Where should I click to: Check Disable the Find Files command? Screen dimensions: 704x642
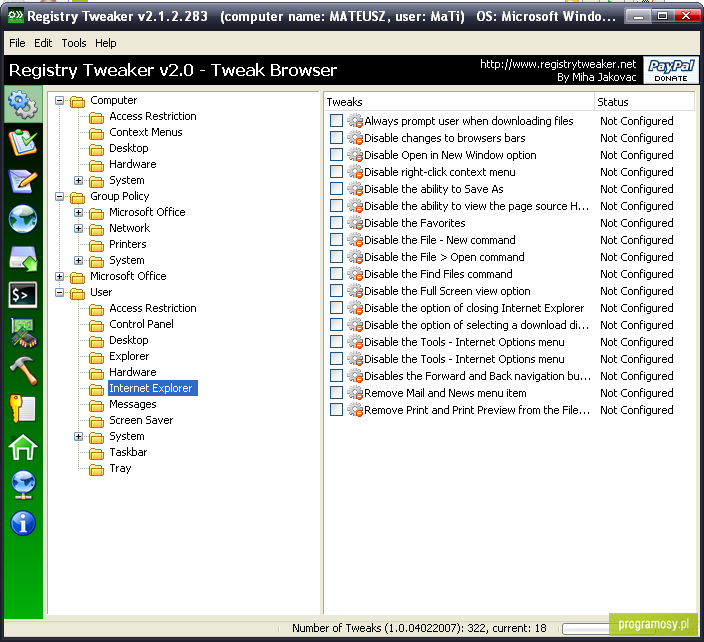(x=336, y=273)
